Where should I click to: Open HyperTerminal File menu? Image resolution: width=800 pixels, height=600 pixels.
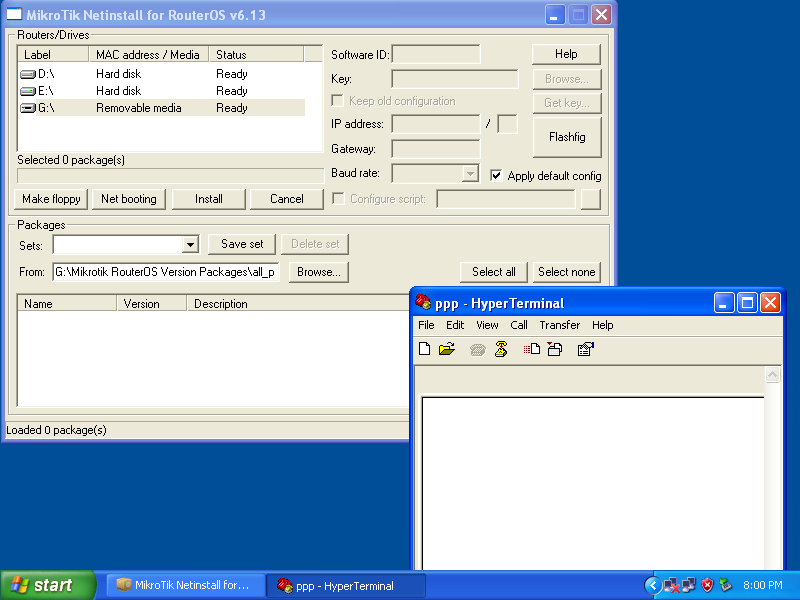tap(426, 325)
